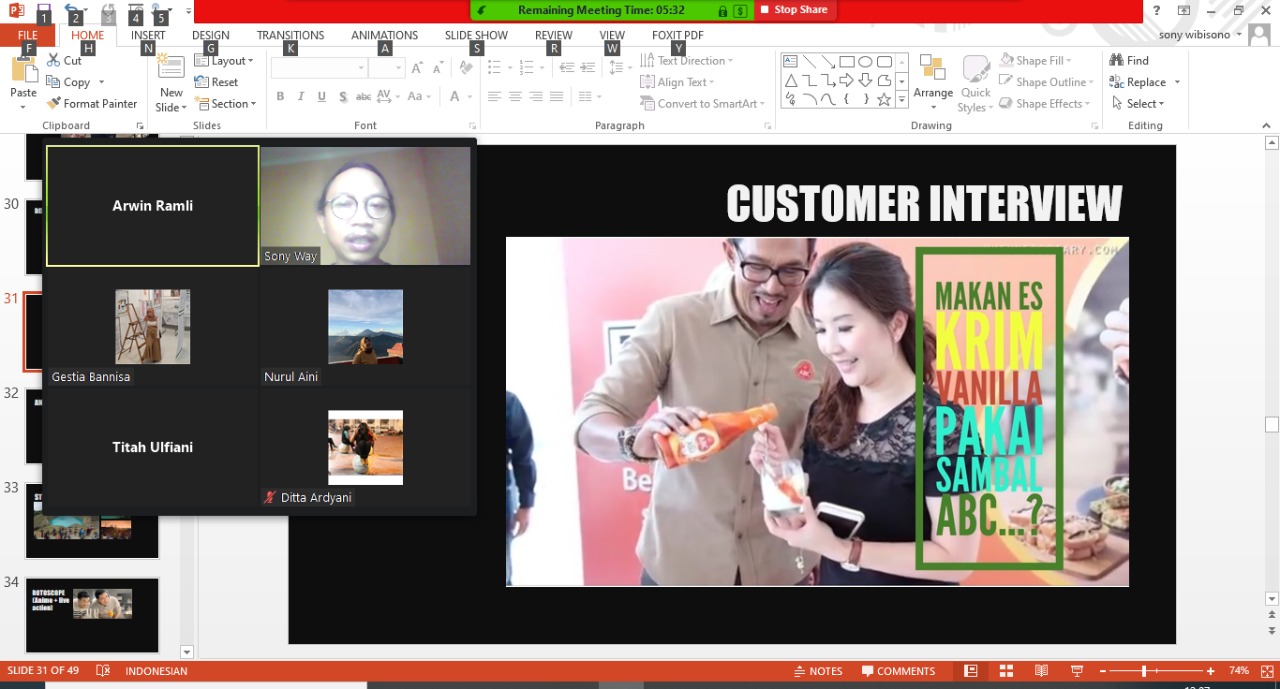Expand the shapes gallery More arrow
Image resolution: width=1280 pixels, height=689 pixels.
click(x=901, y=99)
